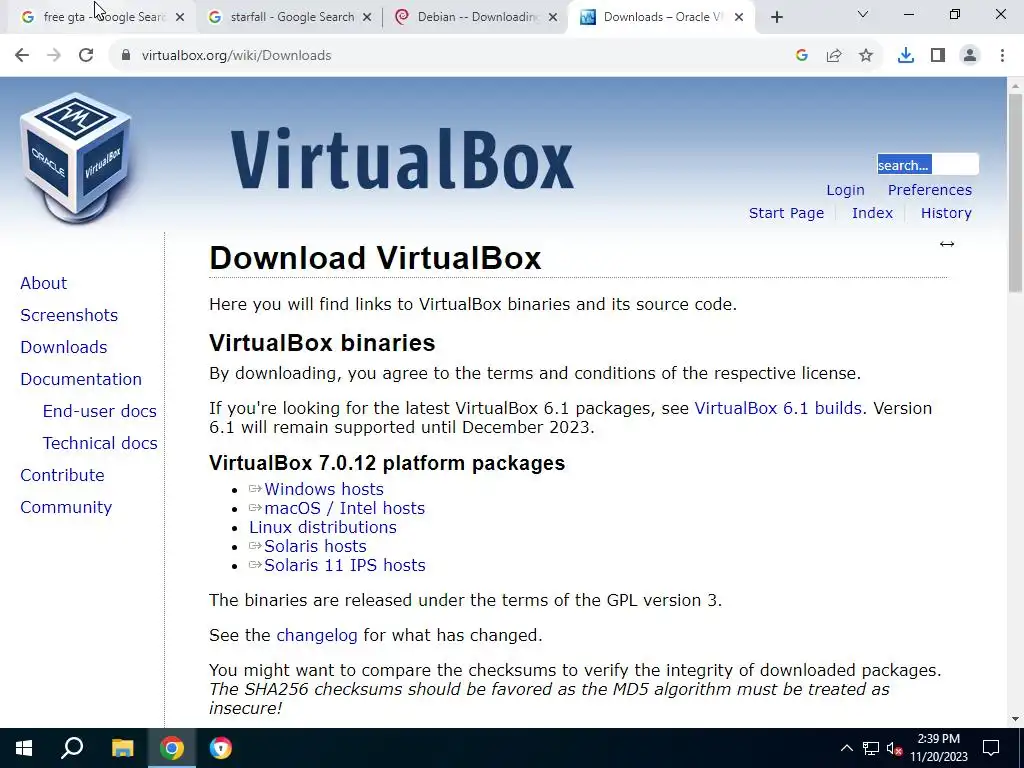Click the page vertical scrollbar thumb
Viewport: 1024px width, 768px height.
click(x=1016, y=193)
